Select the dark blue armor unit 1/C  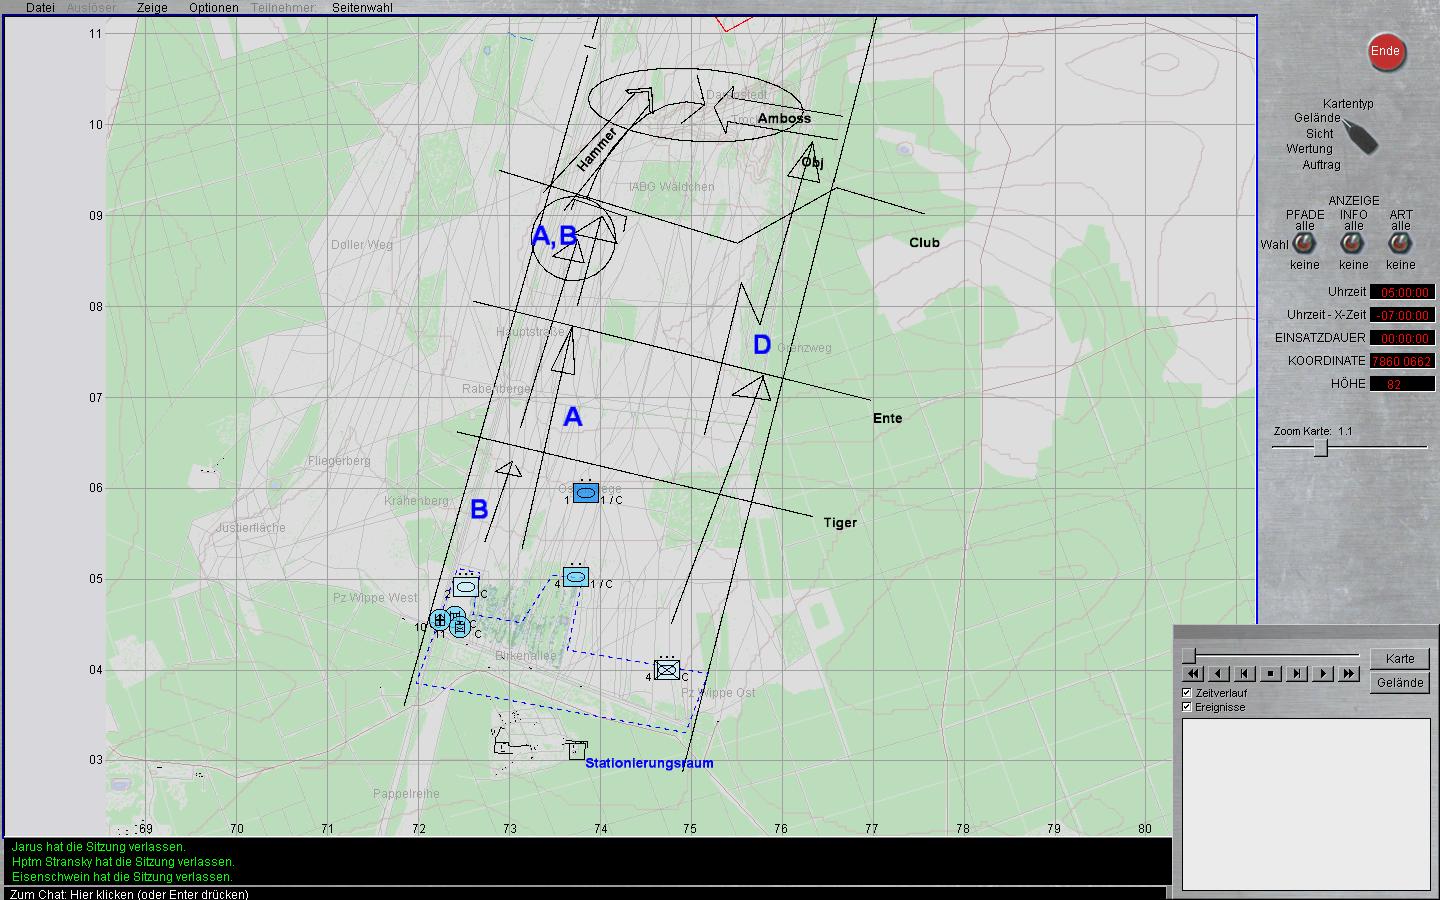pyautogui.click(x=586, y=493)
